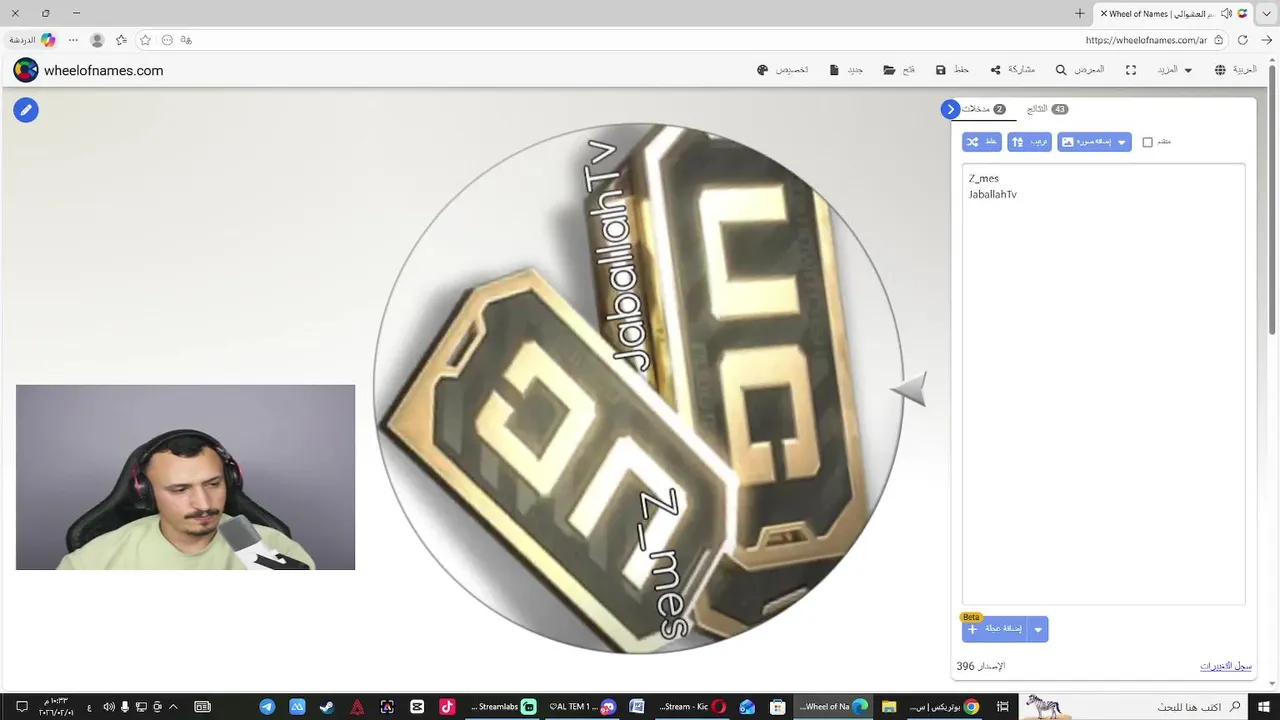Viewport: 1280px width, 720px height.
Task: Click the blue pencil edit icon
Action: point(26,110)
